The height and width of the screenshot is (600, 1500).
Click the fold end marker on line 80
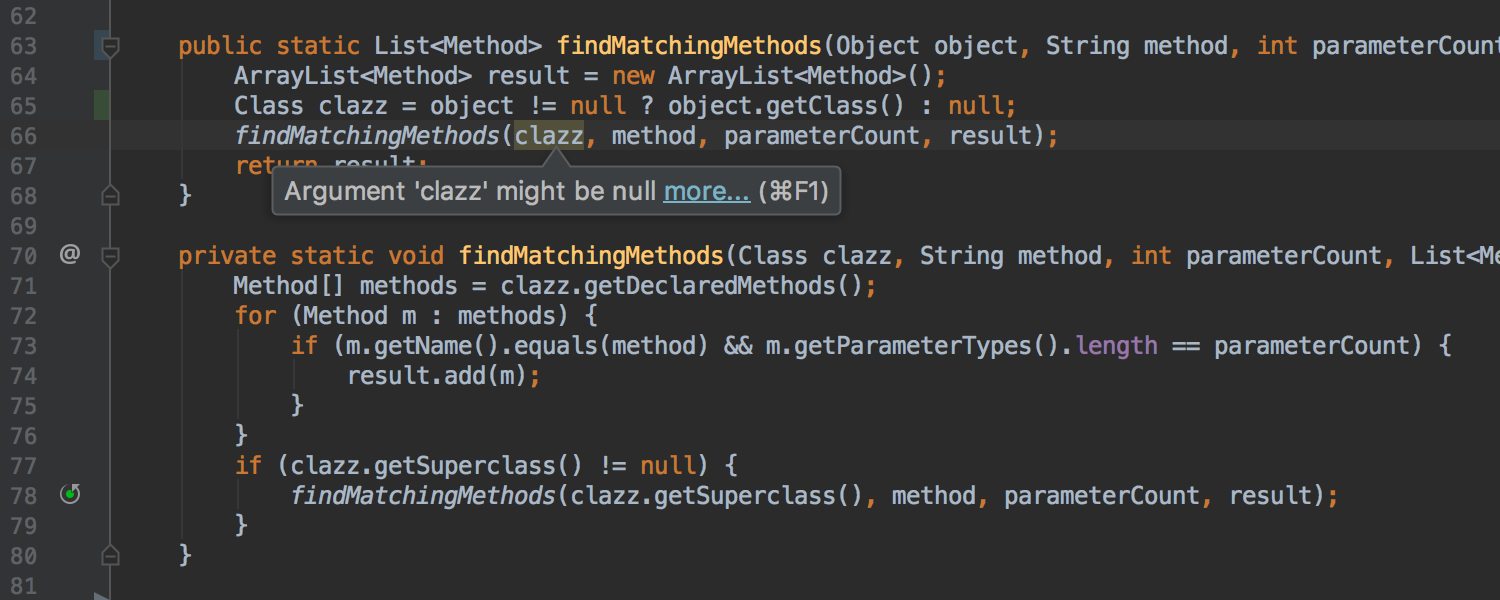click(x=110, y=555)
